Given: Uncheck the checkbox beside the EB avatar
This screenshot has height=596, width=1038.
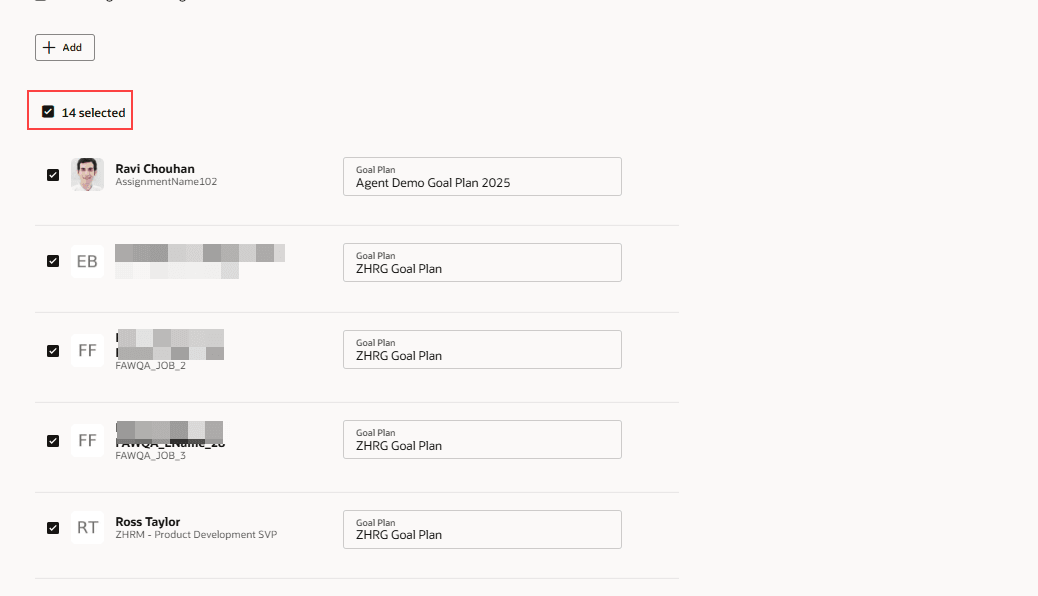Looking at the screenshot, I should (x=53, y=261).
